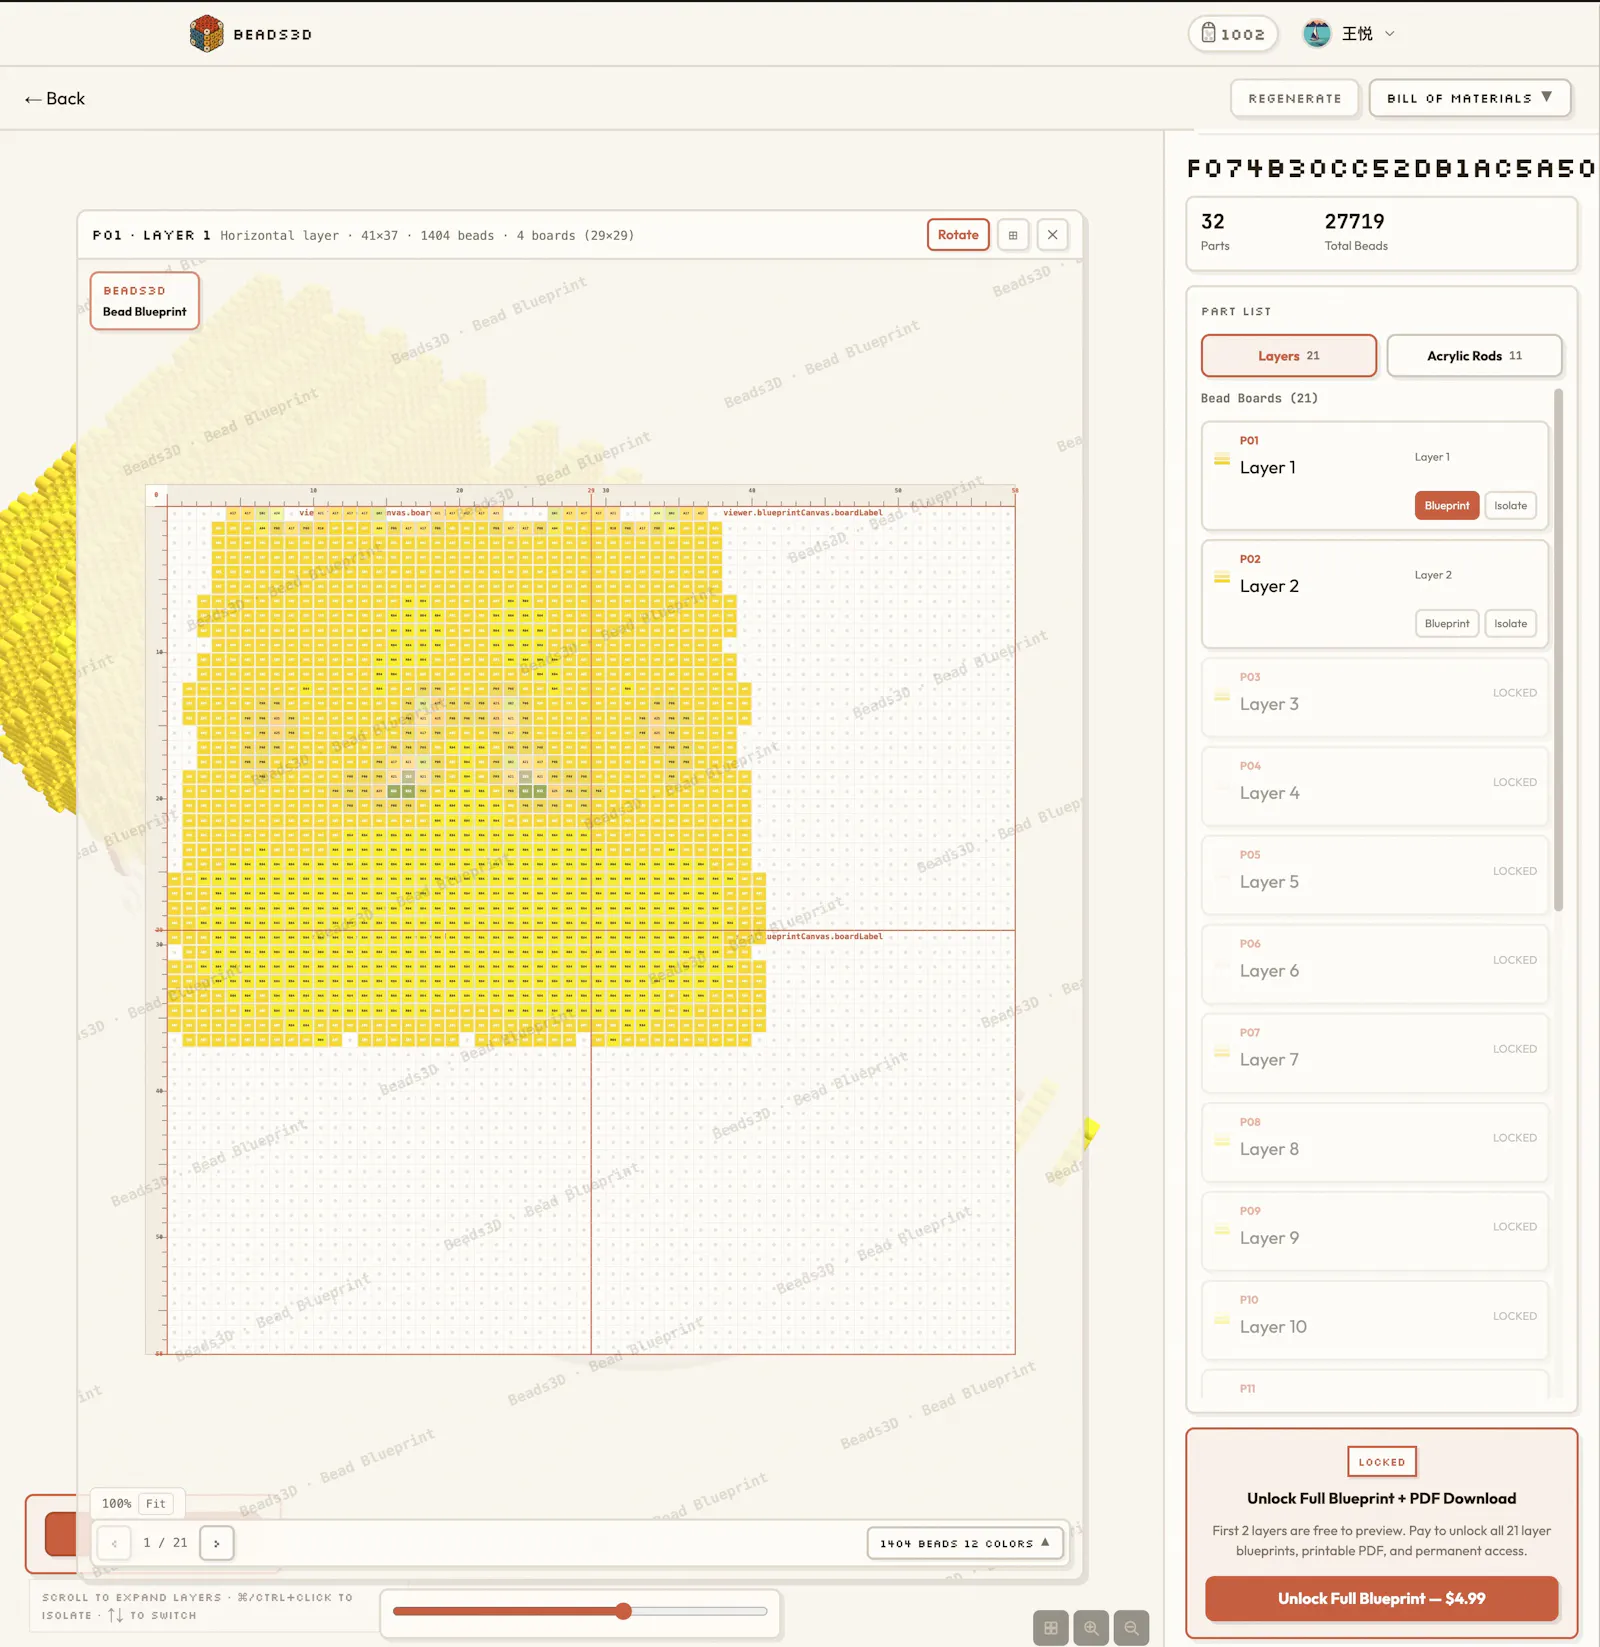Click the grid layout icon at bottom
This screenshot has height=1647, width=1600.
pos(1050,1628)
